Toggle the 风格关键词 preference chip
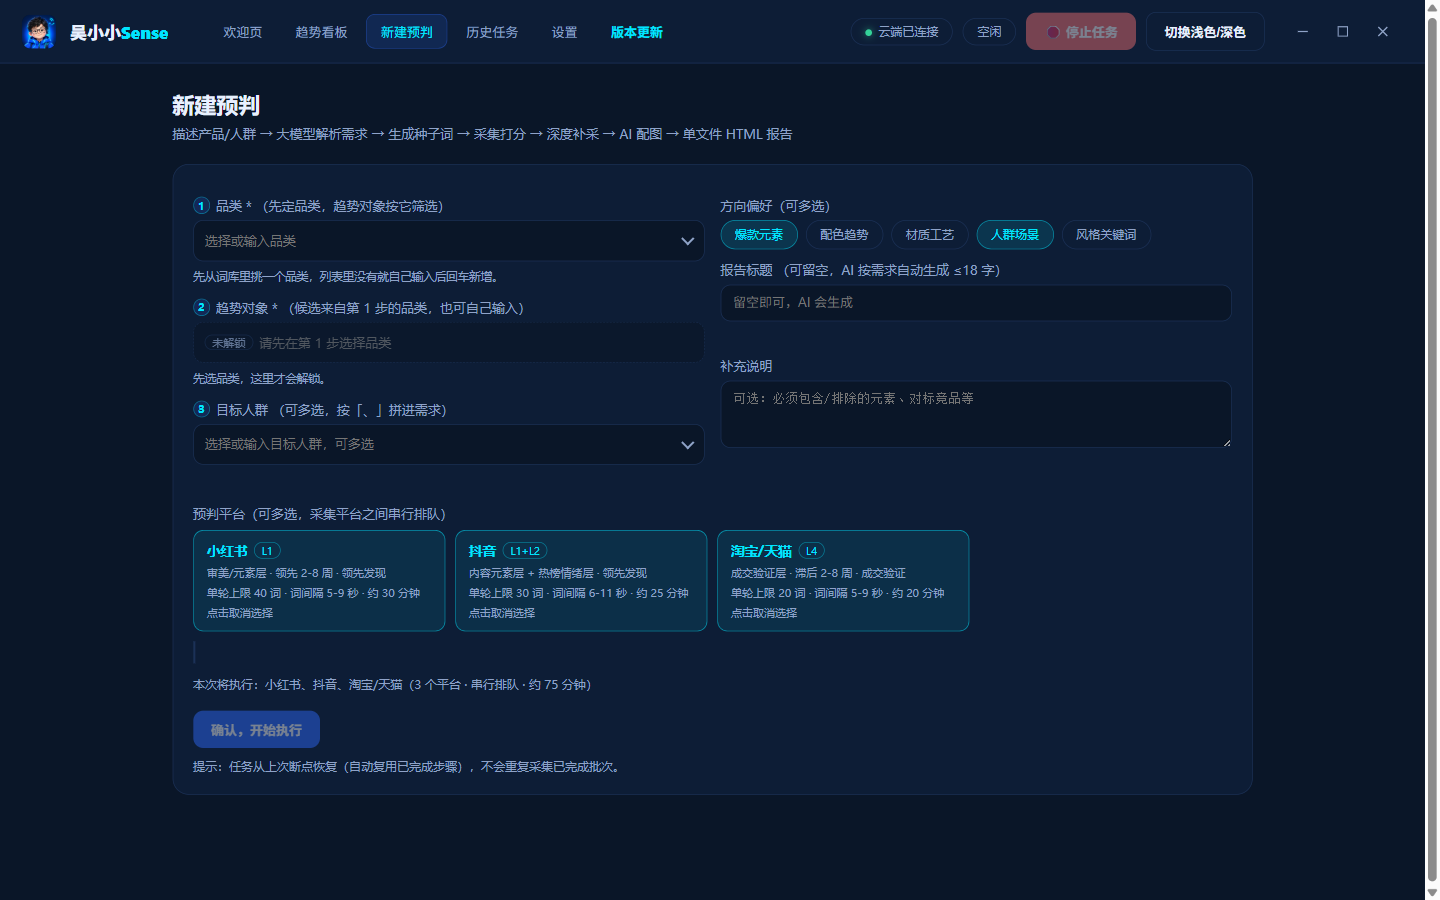The image size is (1440, 900). click(1106, 235)
